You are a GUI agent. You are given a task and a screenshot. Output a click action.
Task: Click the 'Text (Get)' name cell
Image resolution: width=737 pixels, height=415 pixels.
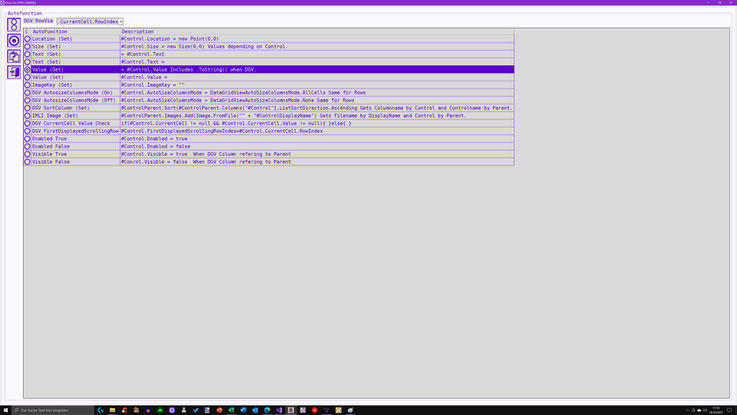[75, 54]
